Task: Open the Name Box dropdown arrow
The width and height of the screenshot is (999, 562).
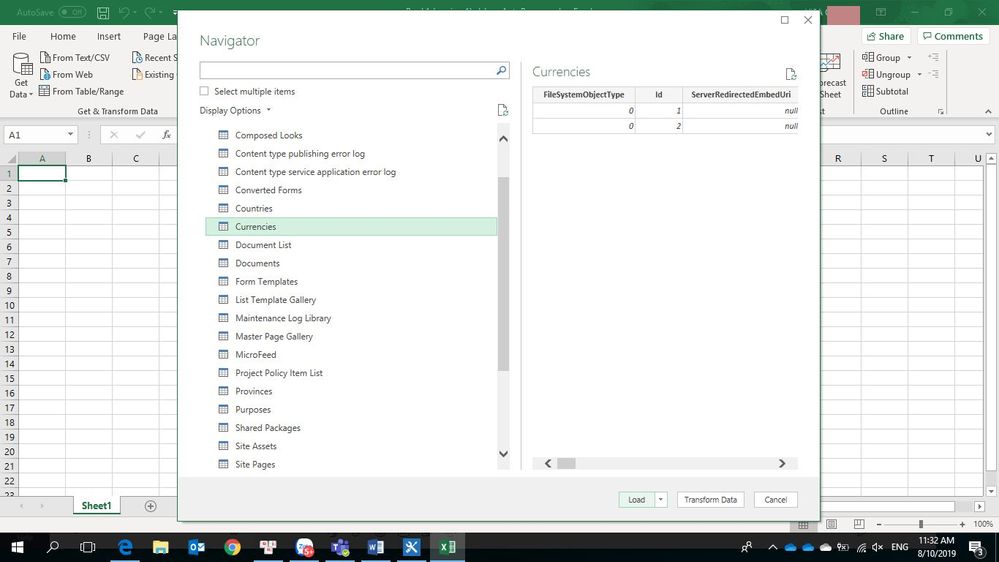Action: [x=70, y=134]
